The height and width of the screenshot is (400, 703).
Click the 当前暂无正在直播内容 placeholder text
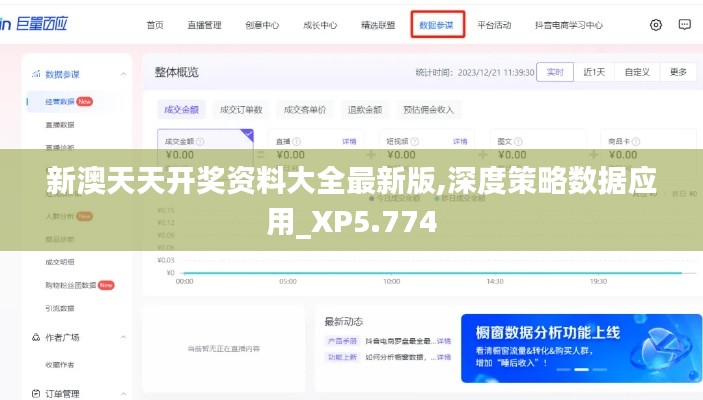[224, 348]
